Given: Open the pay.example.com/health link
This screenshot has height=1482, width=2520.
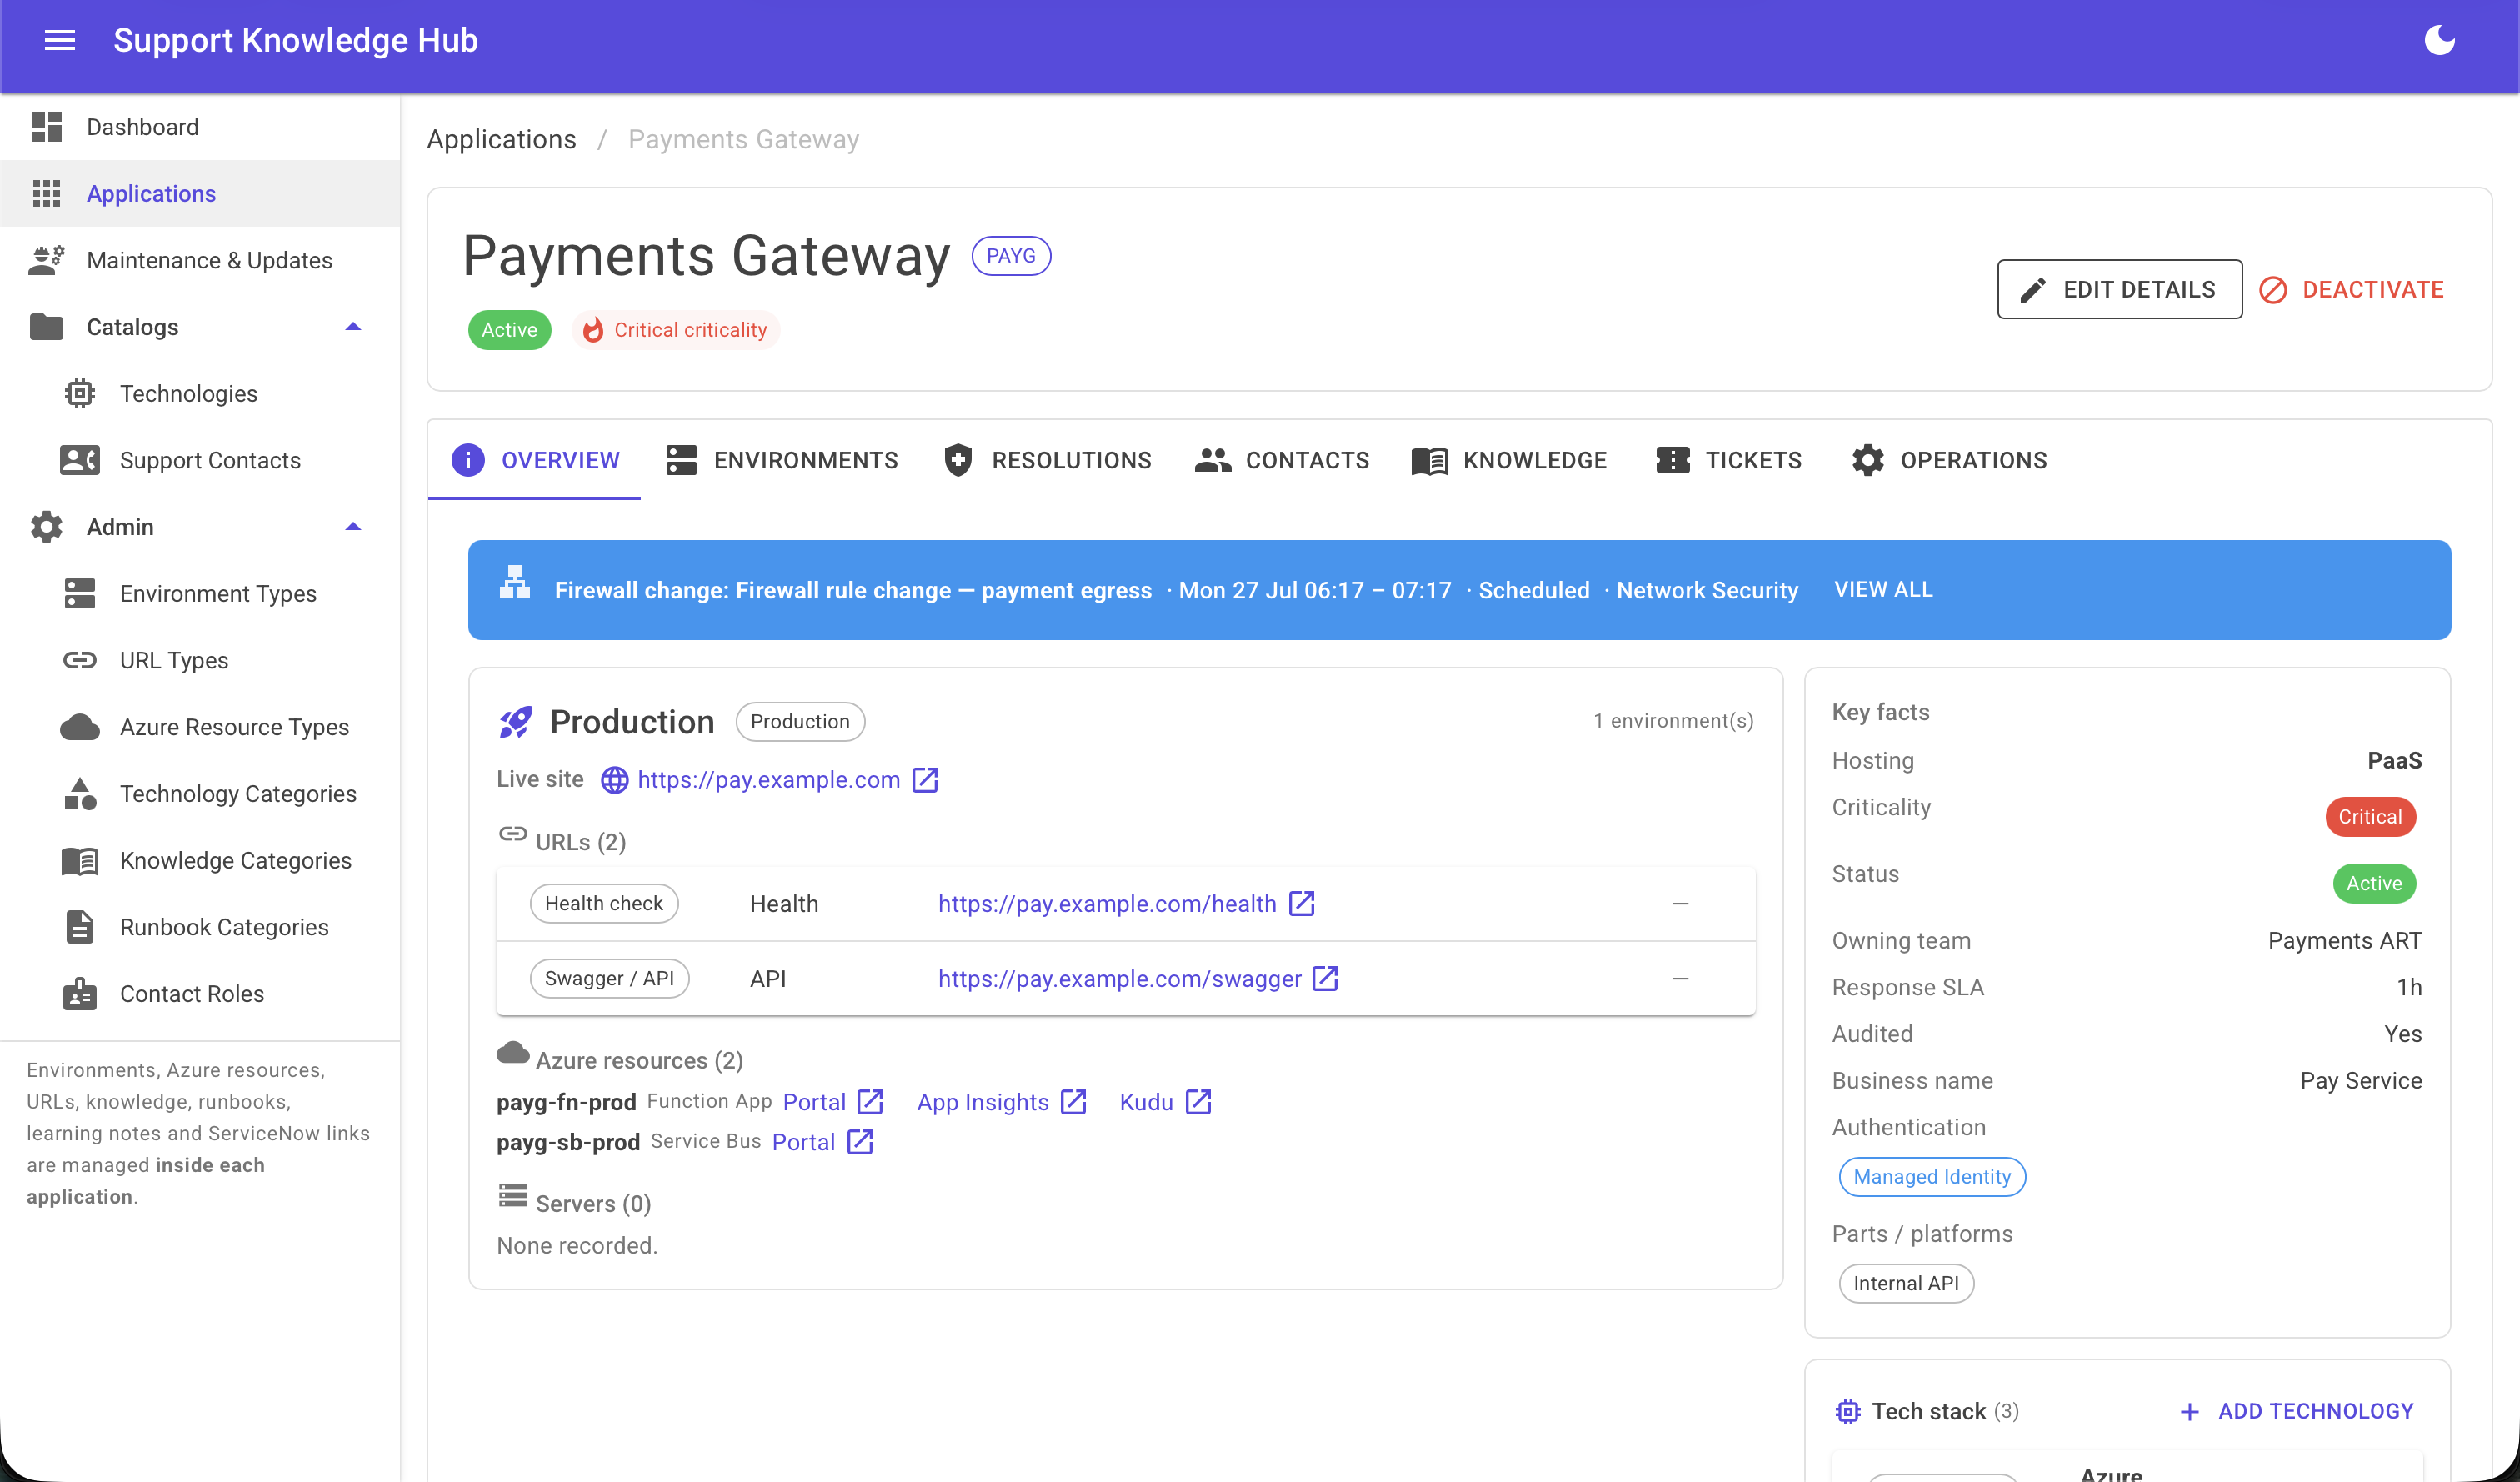Looking at the screenshot, I should click(1107, 903).
